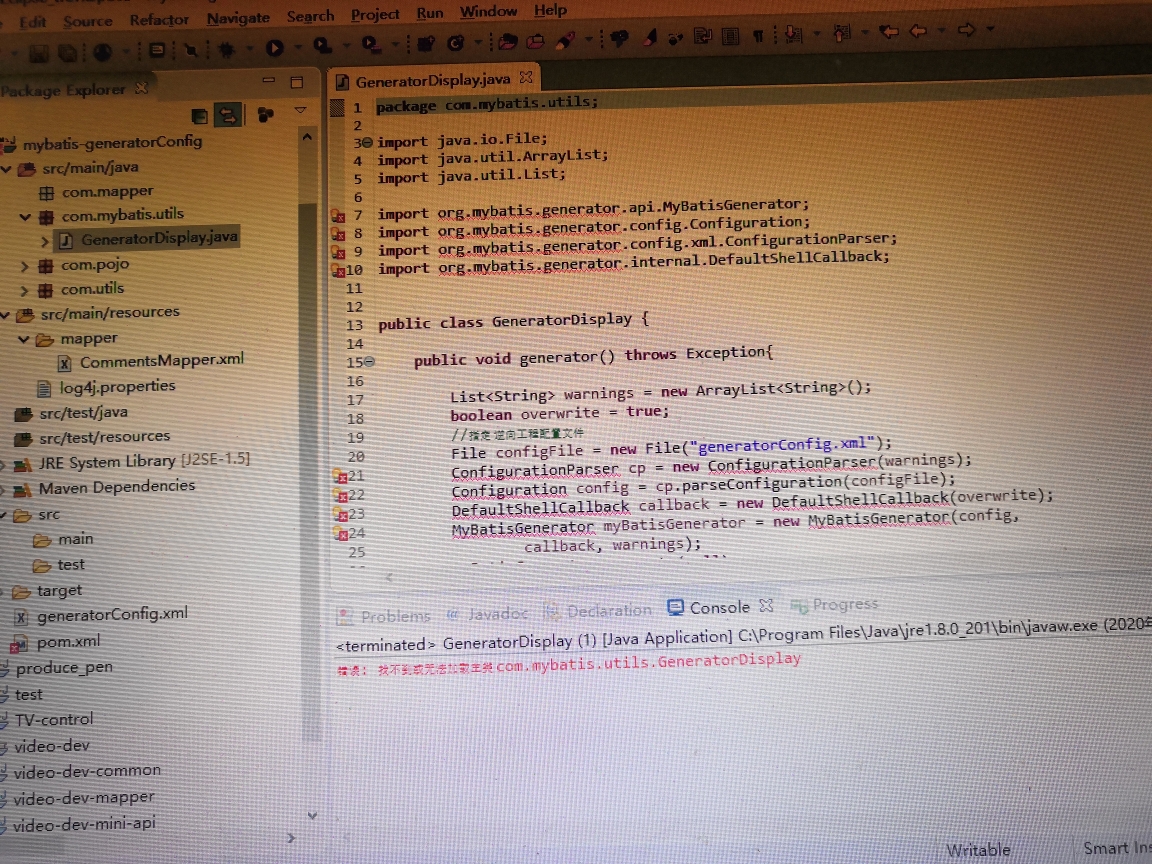This screenshot has height=864, width=1152.
Task: Open the Back history dropdown arrow
Action: 942,30
